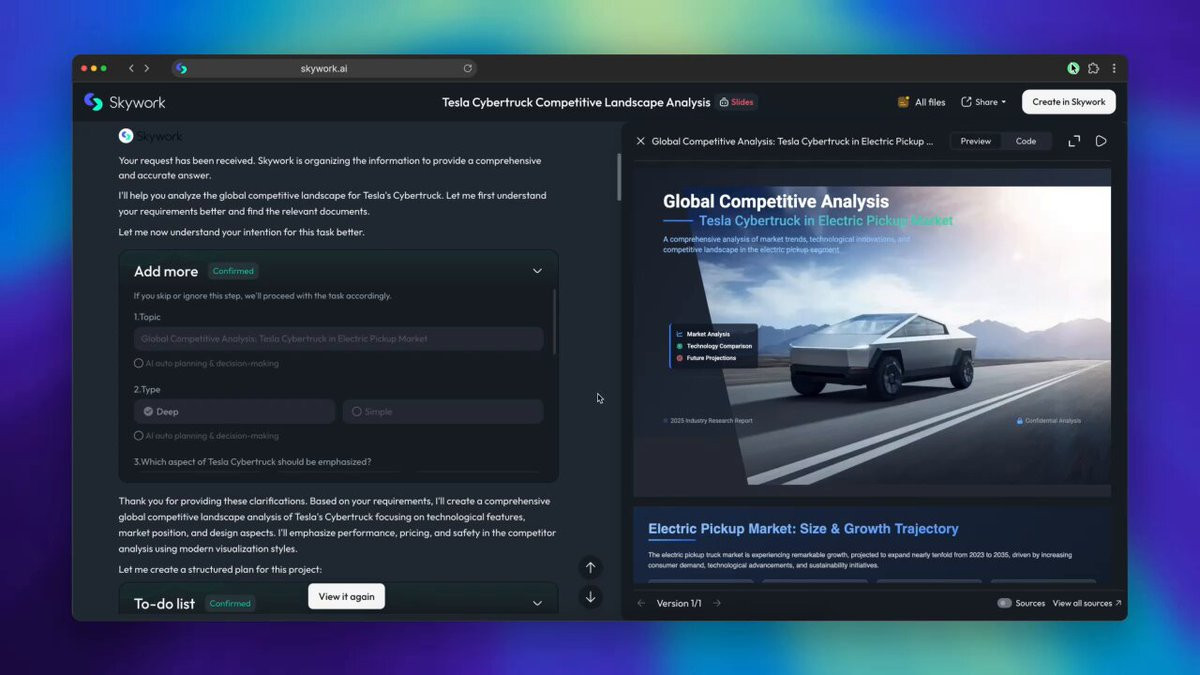1200x675 pixels.
Task: Go to next version arrow
Action: pos(716,603)
